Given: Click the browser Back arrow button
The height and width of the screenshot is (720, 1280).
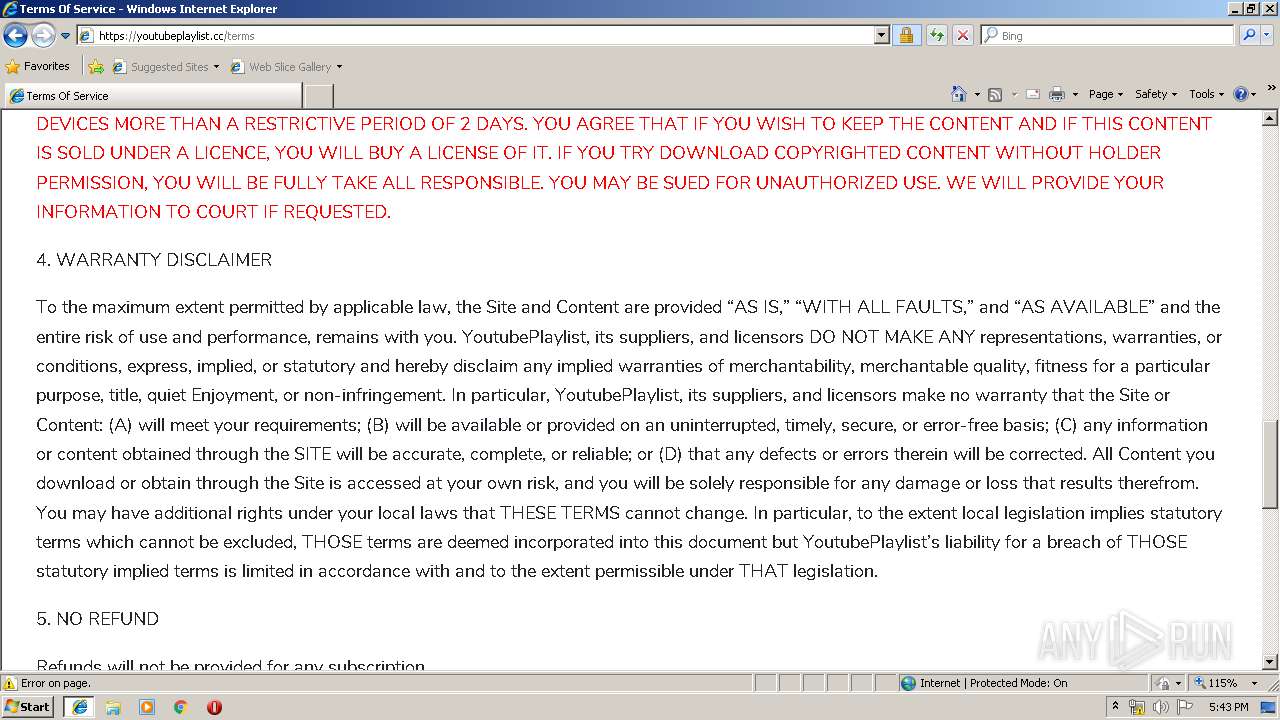Looking at the screenshot, I should [15, 36].
